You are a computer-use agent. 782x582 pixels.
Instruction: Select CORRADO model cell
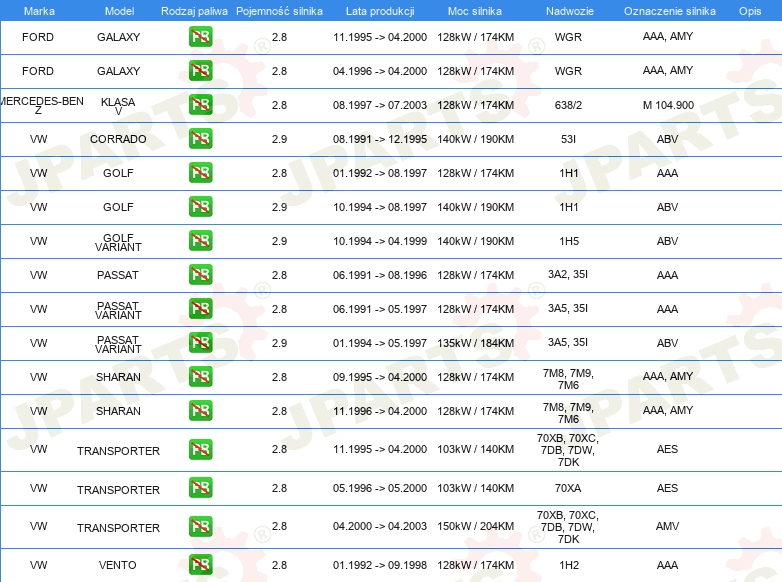click(118, 139)
